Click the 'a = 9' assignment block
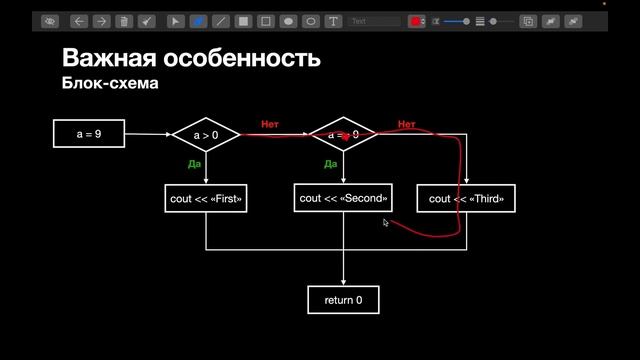This screenshot has height=360, width=640. pos(89,133)
